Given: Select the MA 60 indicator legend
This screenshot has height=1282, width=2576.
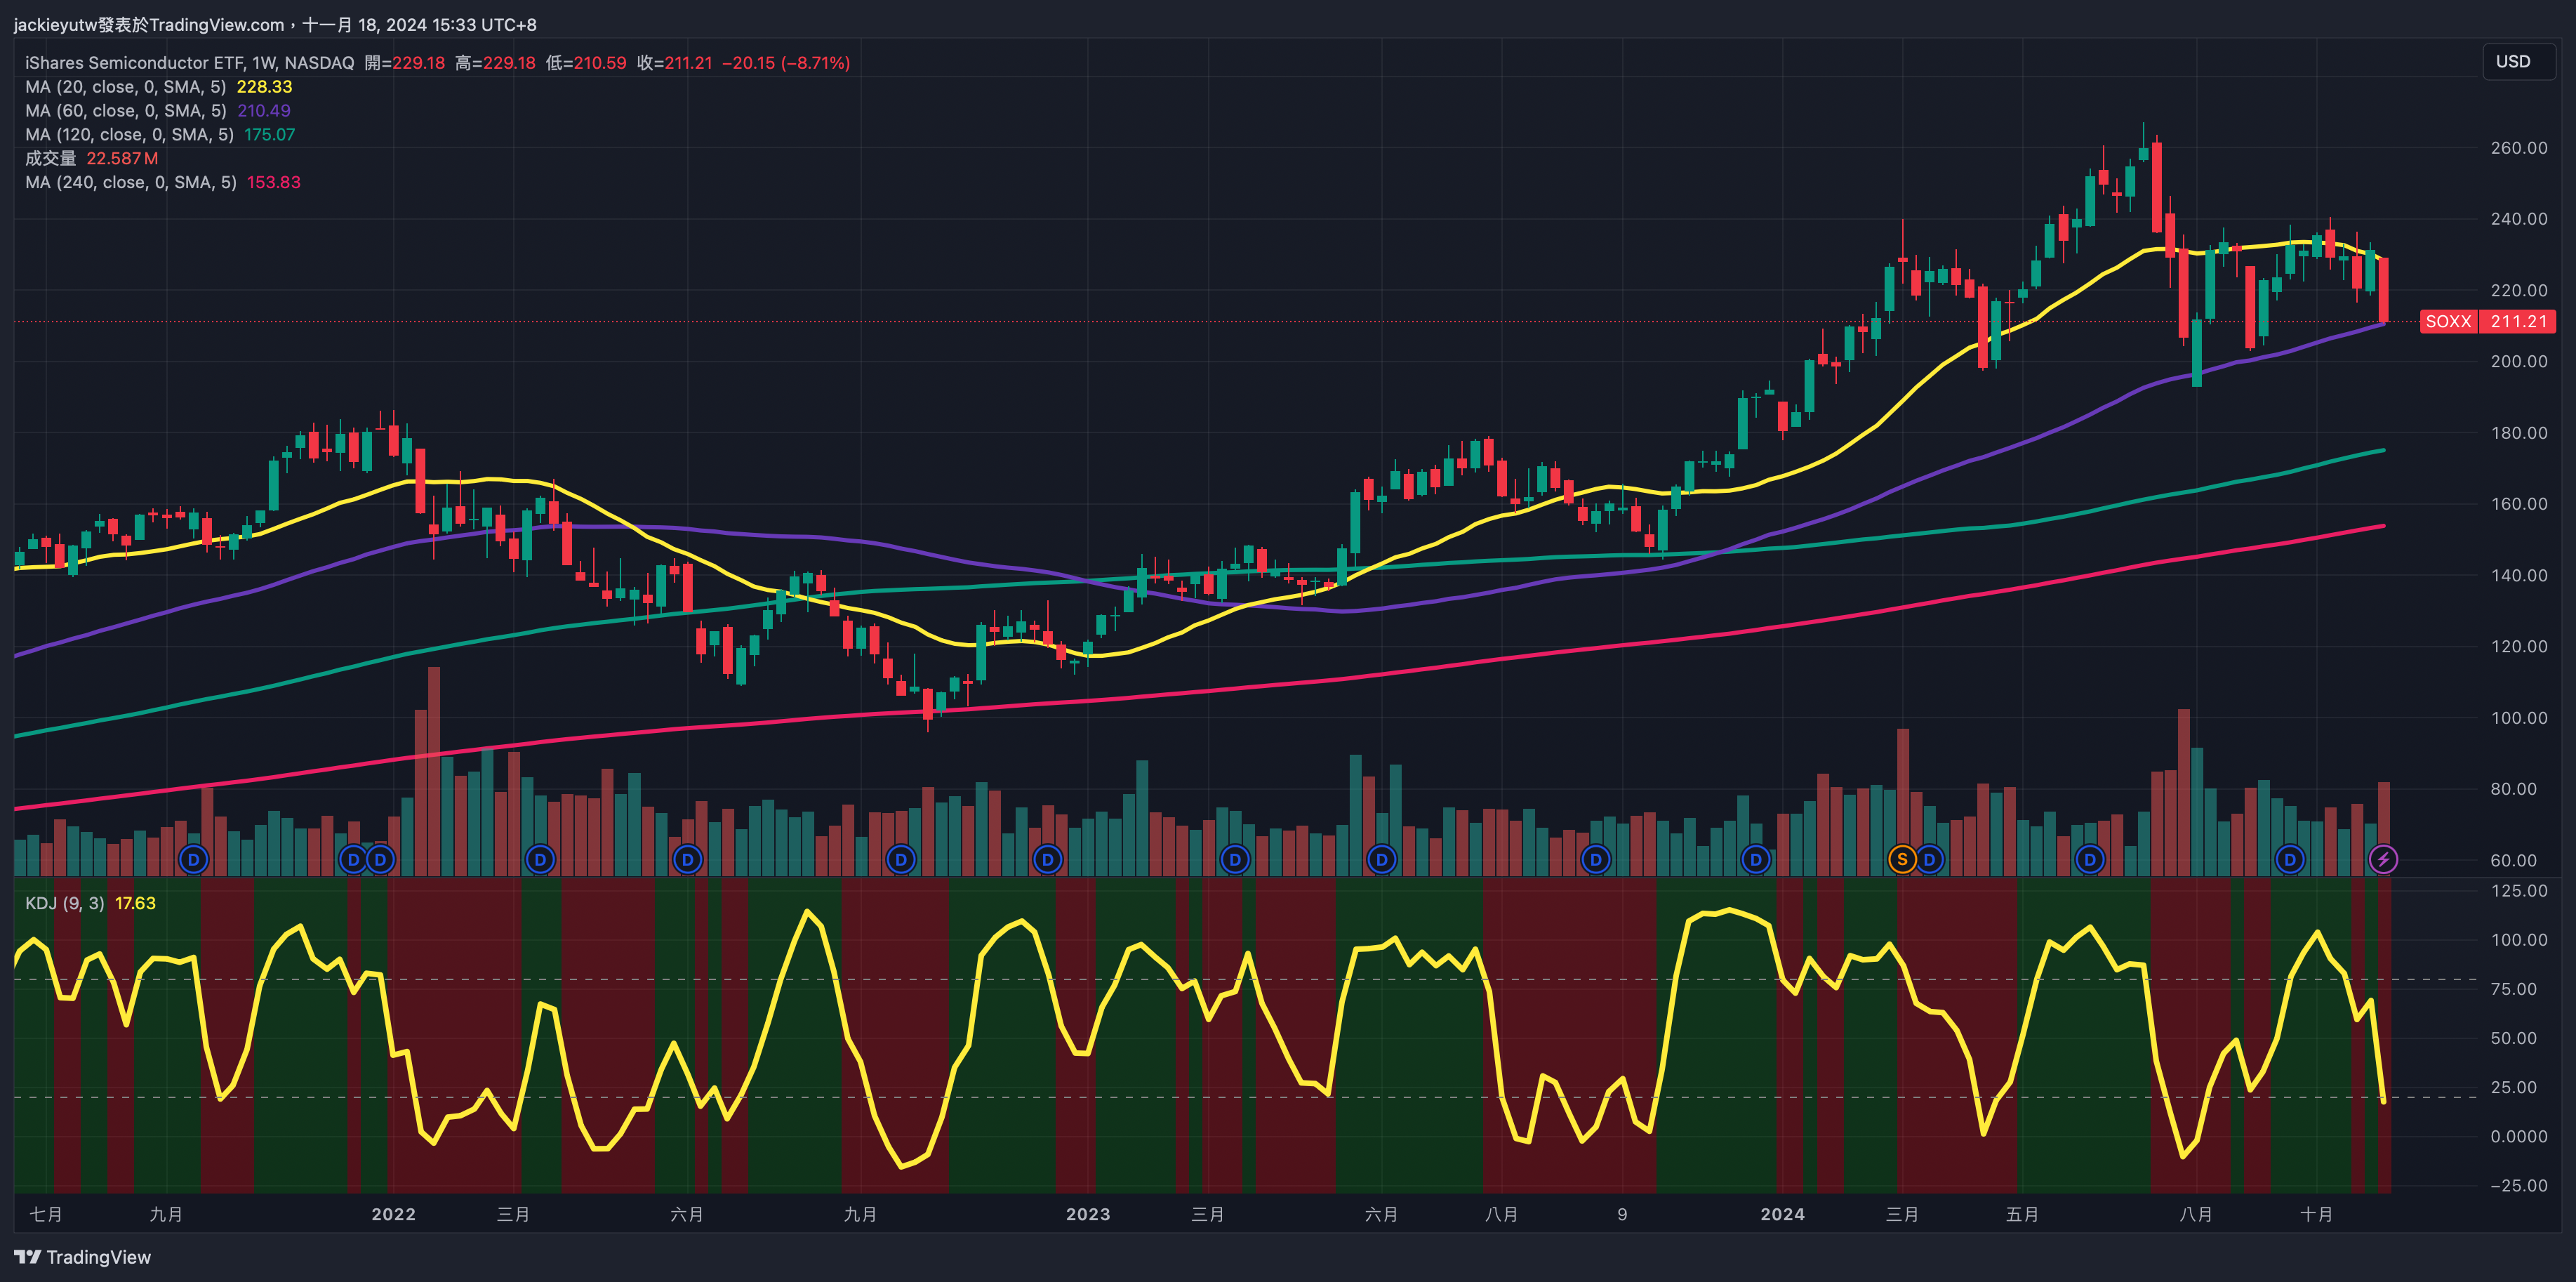Looking at the screenshot, I should pos(125,111).
